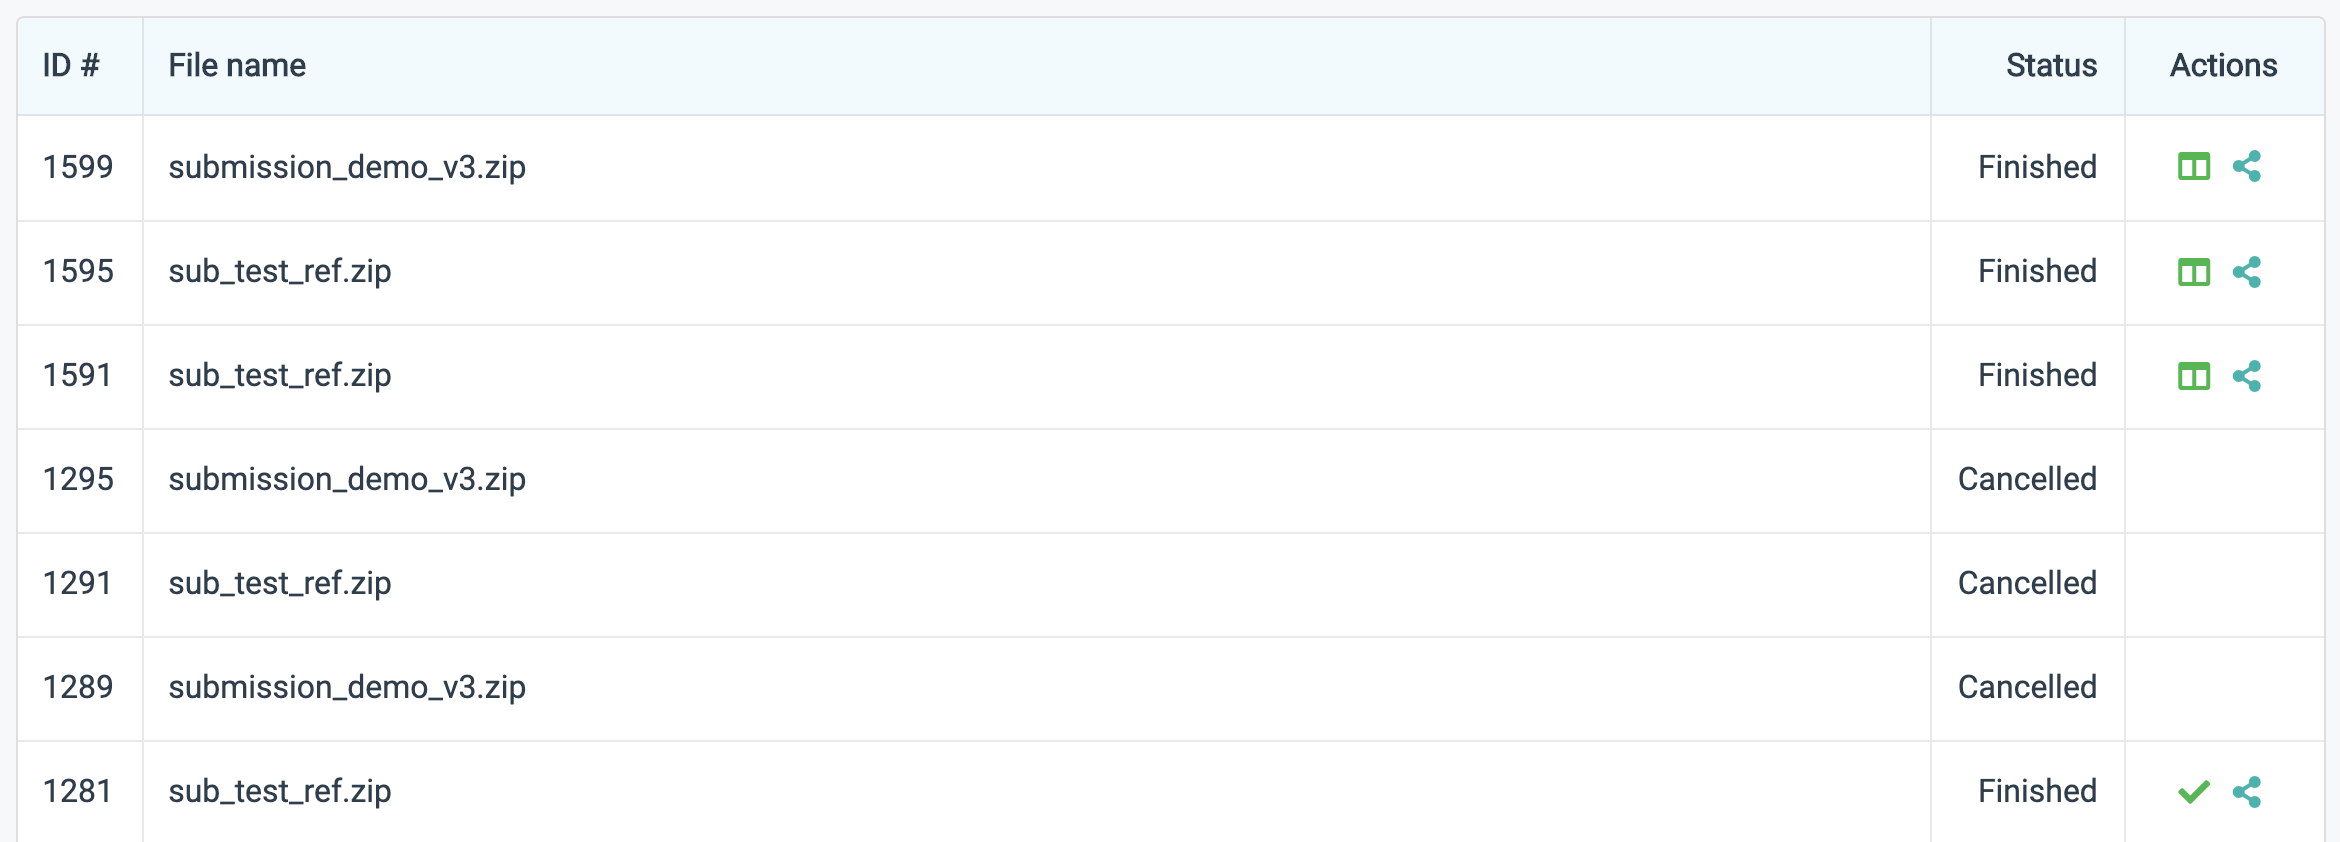
Task: Sort the table by File name column
Action: (236, 64)
